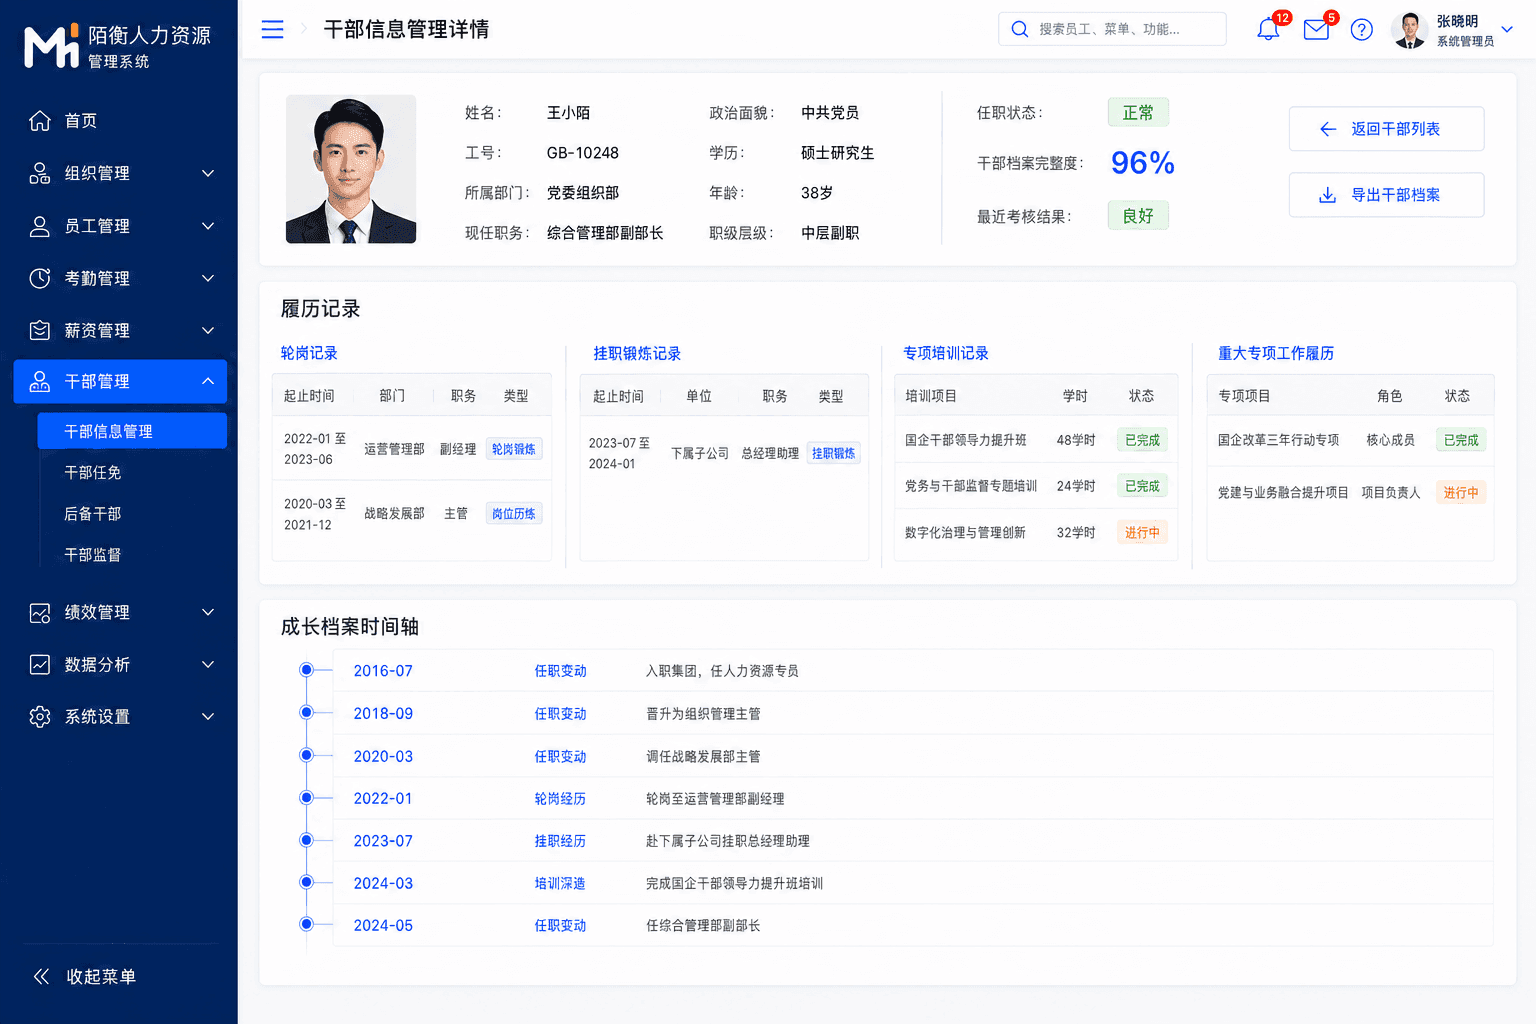
Task: Expand the 组织管理 menu chevron
Action: (x=208, y=173)
